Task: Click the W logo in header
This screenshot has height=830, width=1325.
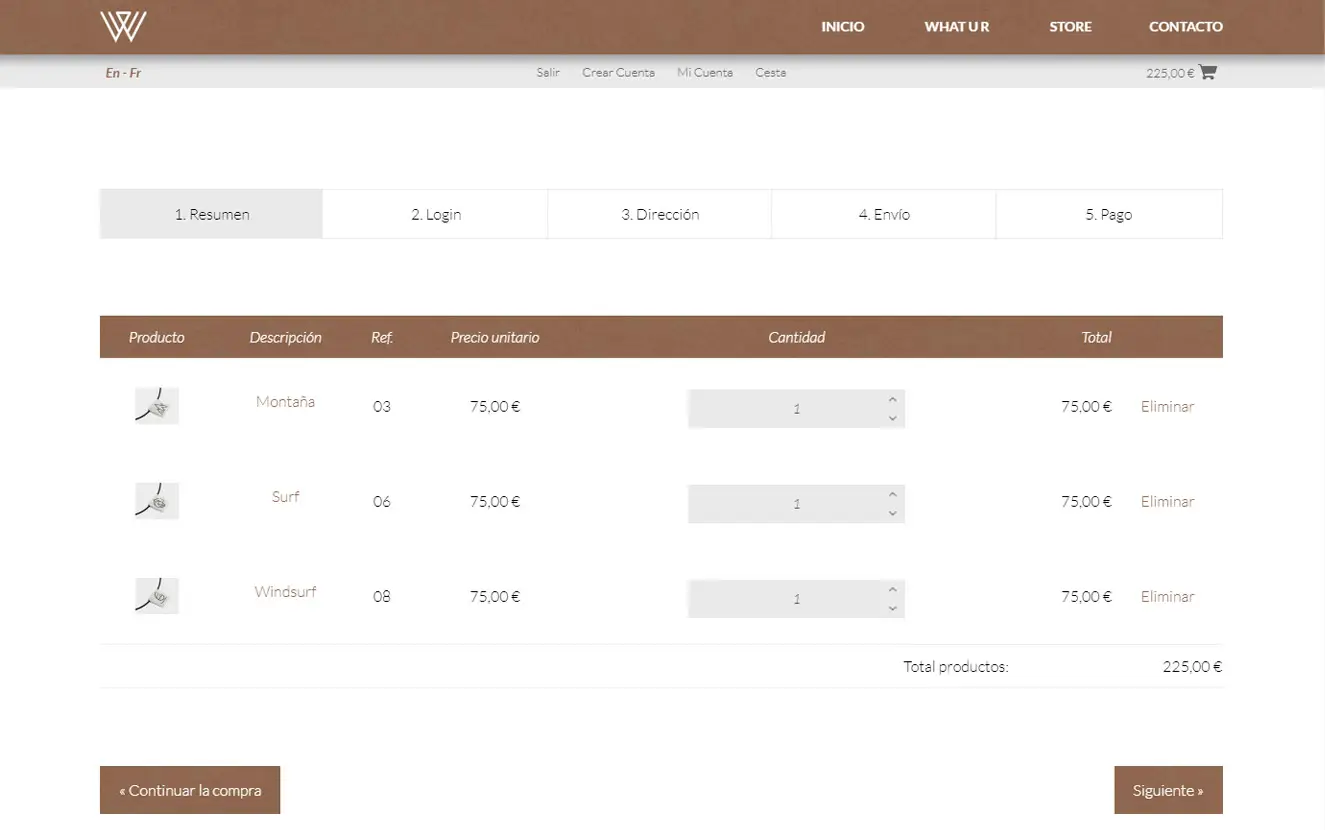Action: pos(123,26)
